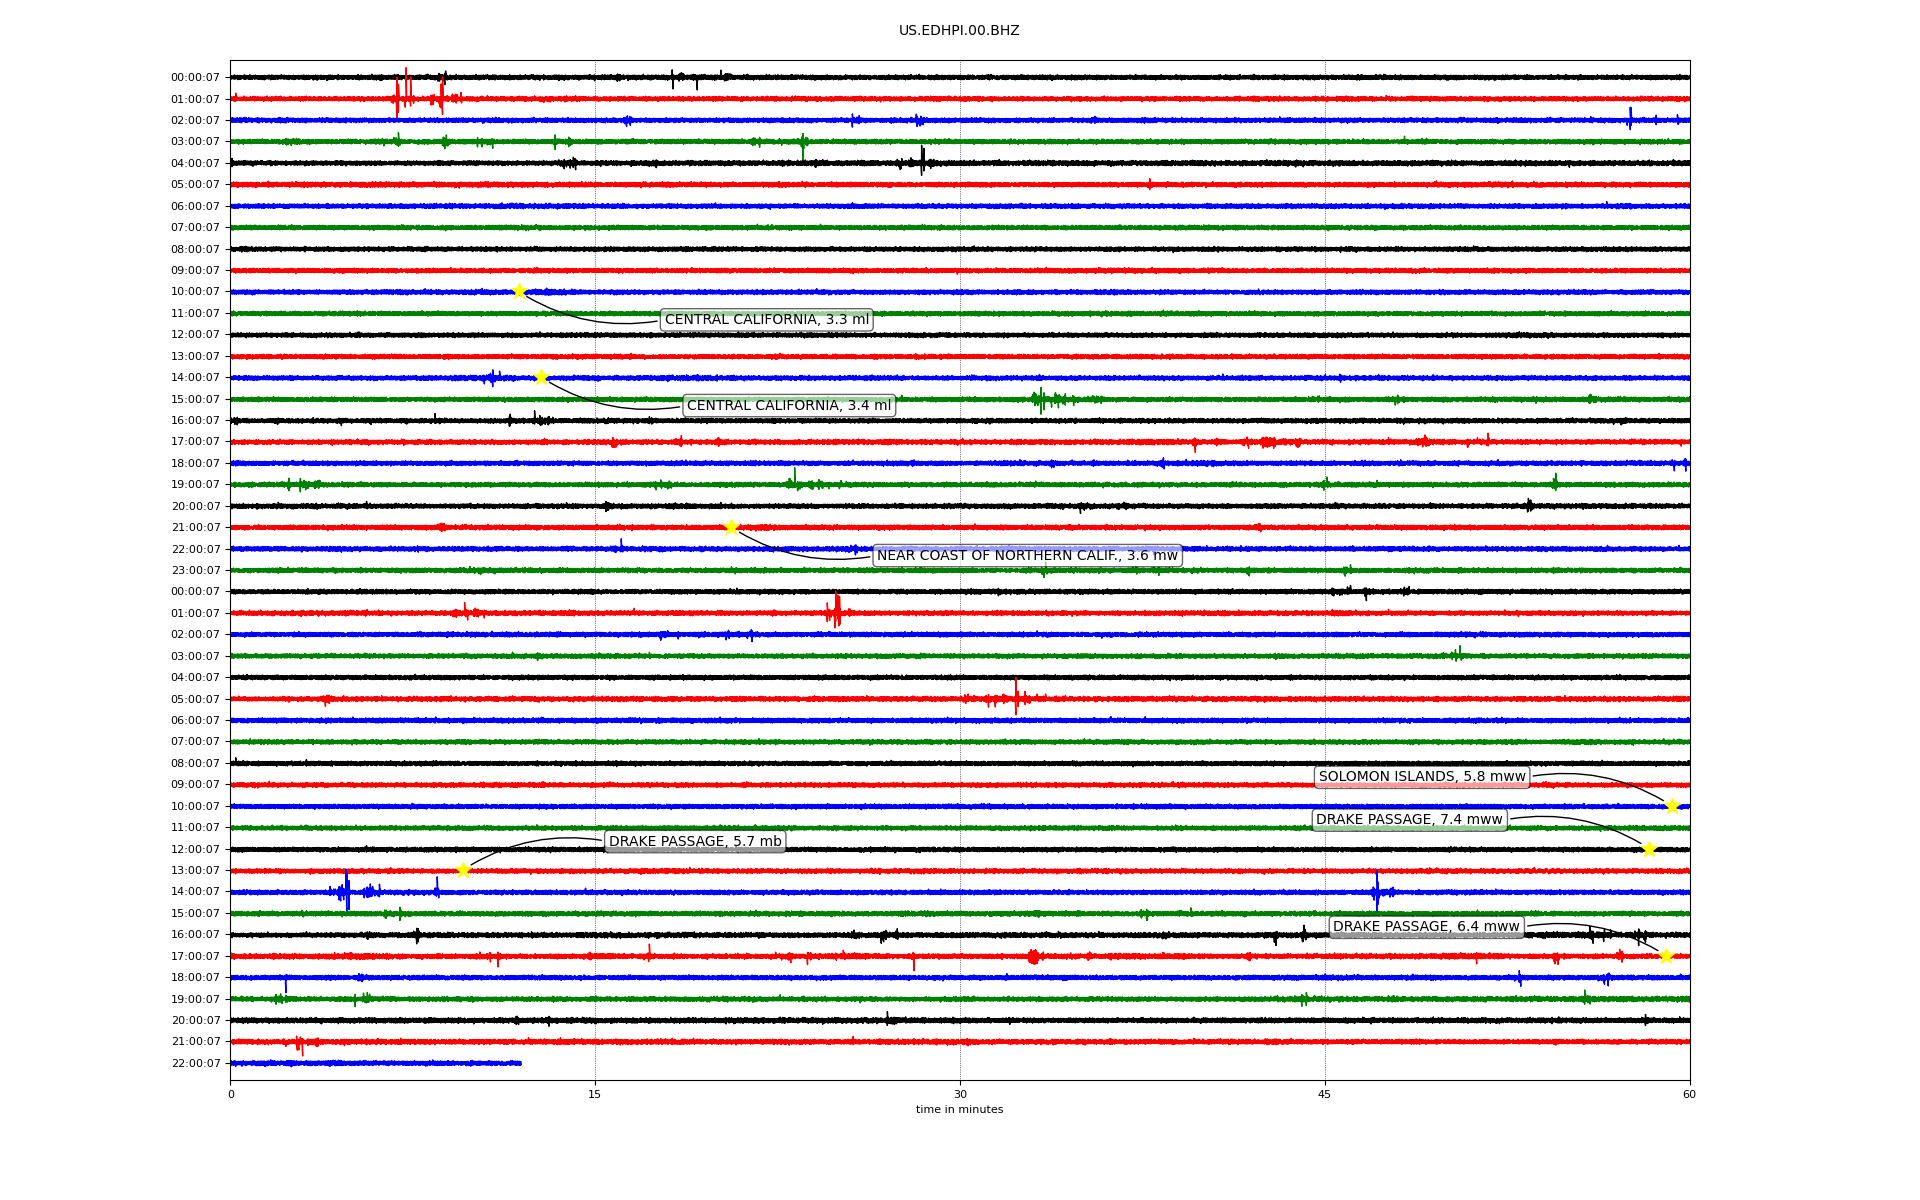The width and height of the screenshot is (1920, 1200).
Task: Click the yellow star for Central California 3.4 event
Action: pyautogui.click(x=541, y=377)
